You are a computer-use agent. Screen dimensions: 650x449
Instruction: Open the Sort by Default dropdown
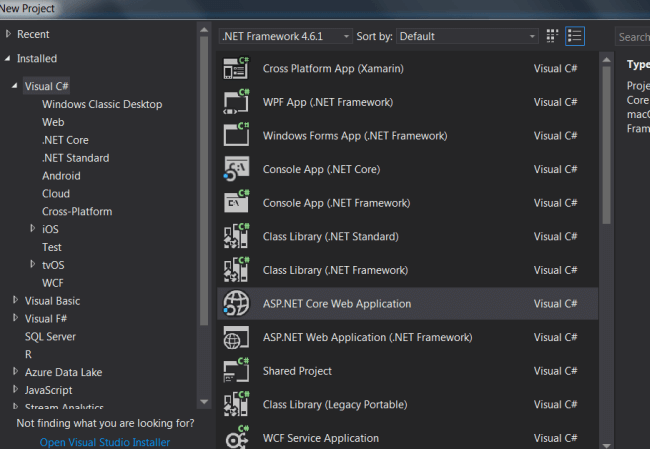click(467, 36)
